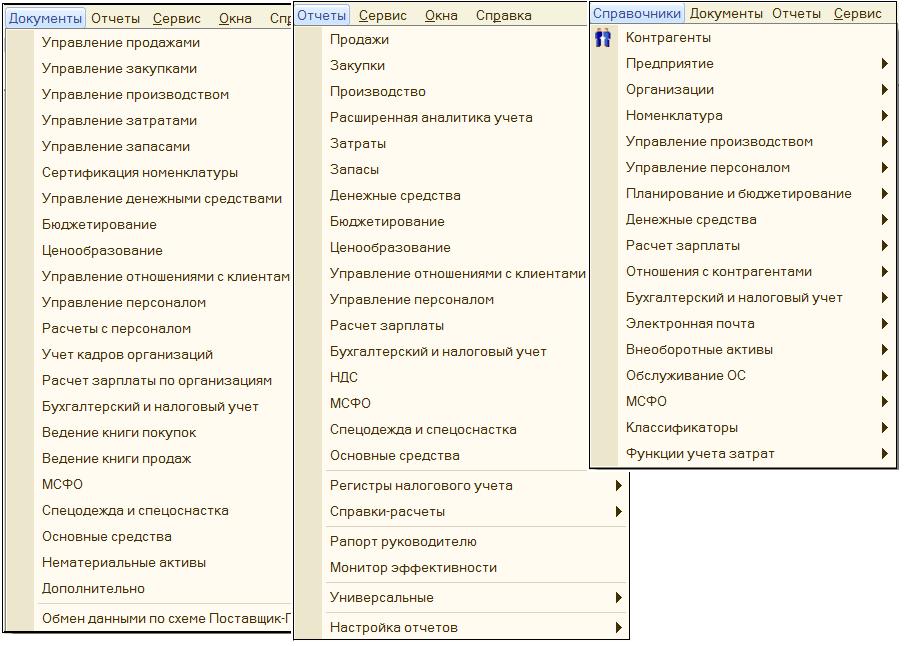Open Монитор эффективности item

tap(413, 568)
